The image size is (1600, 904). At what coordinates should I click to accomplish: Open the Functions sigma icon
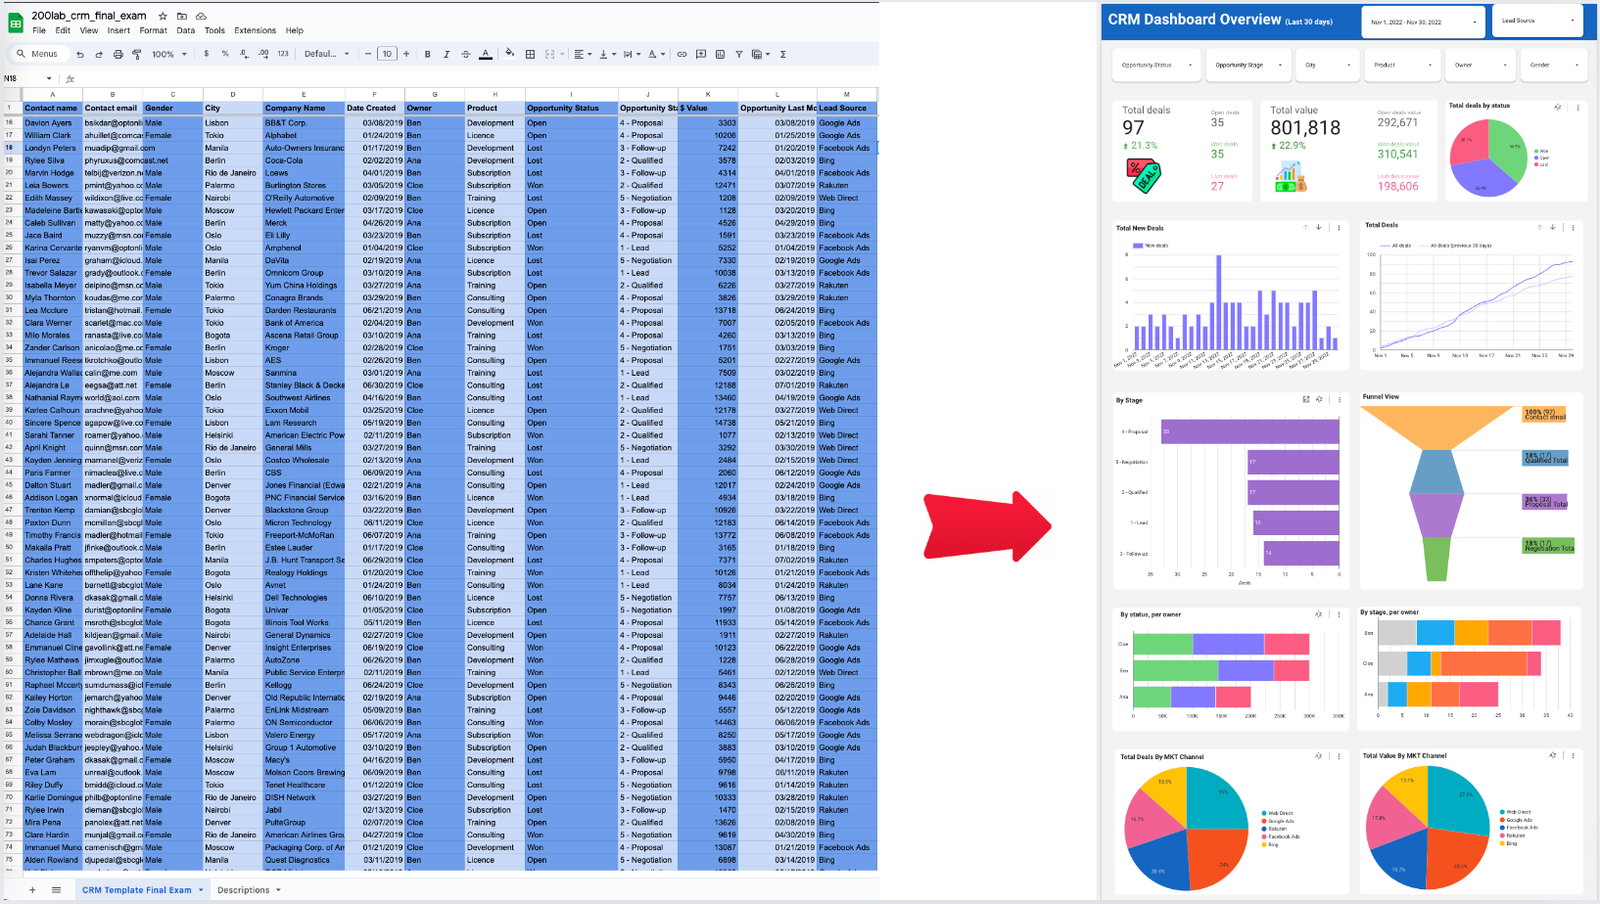[x=783, y=54]
